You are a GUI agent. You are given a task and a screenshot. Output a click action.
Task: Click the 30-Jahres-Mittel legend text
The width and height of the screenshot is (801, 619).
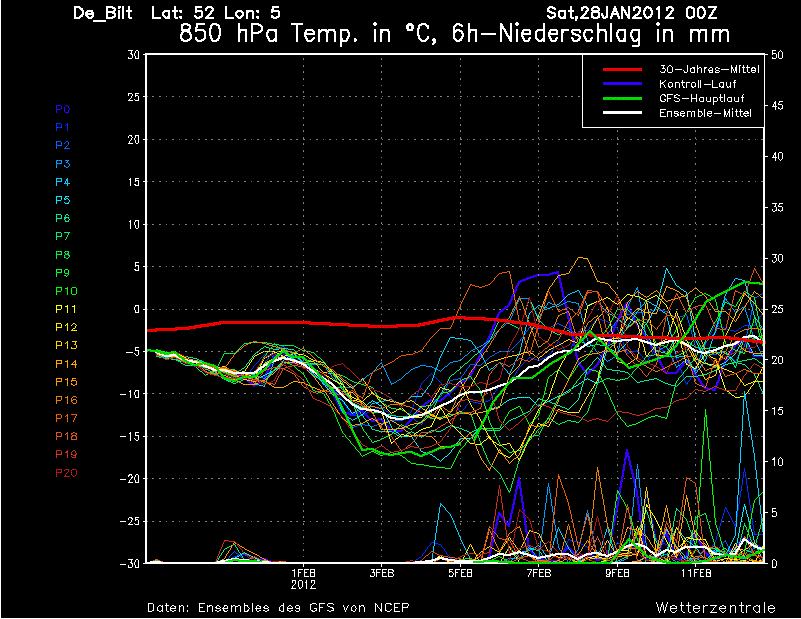pos(709,69)
